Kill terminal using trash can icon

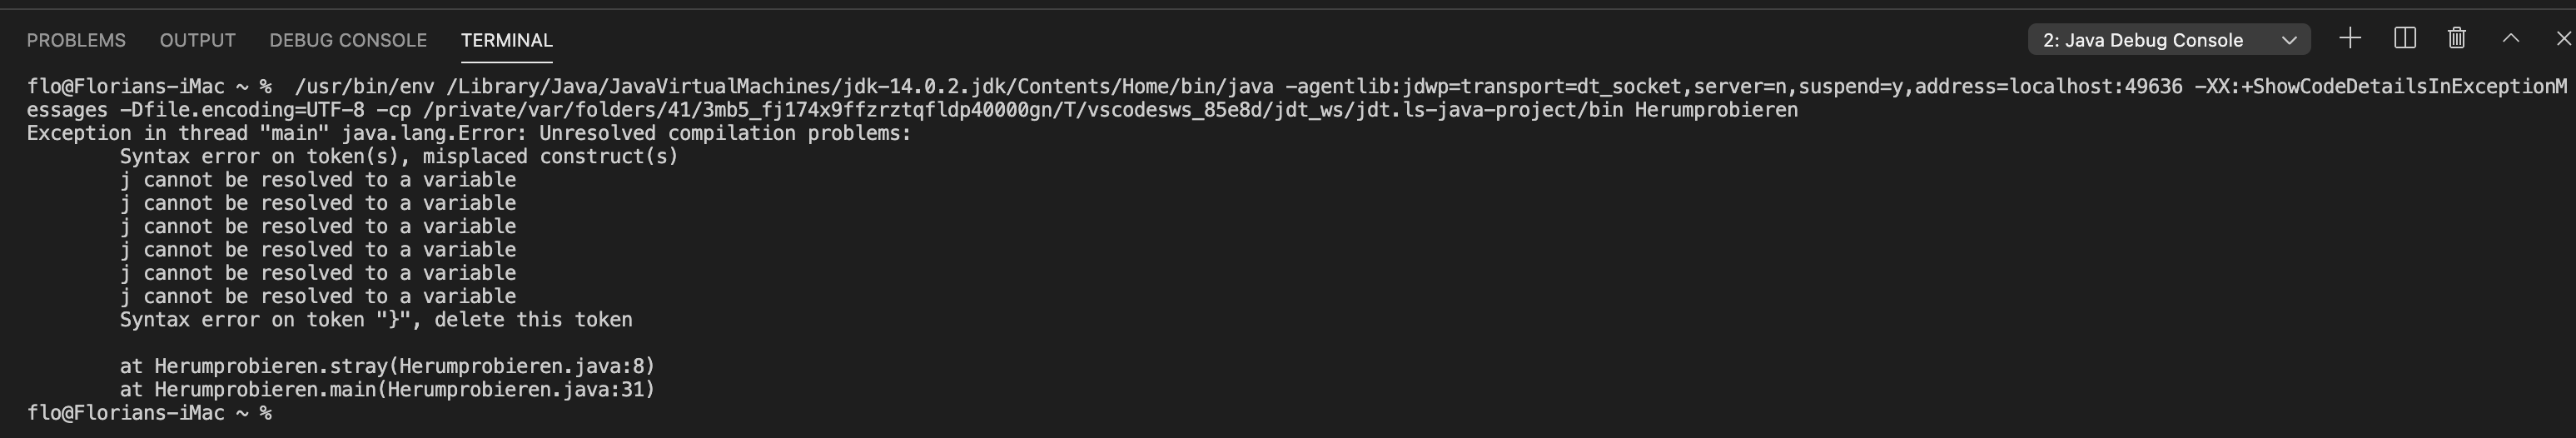pyautogui.click(x=2457, y=39)
